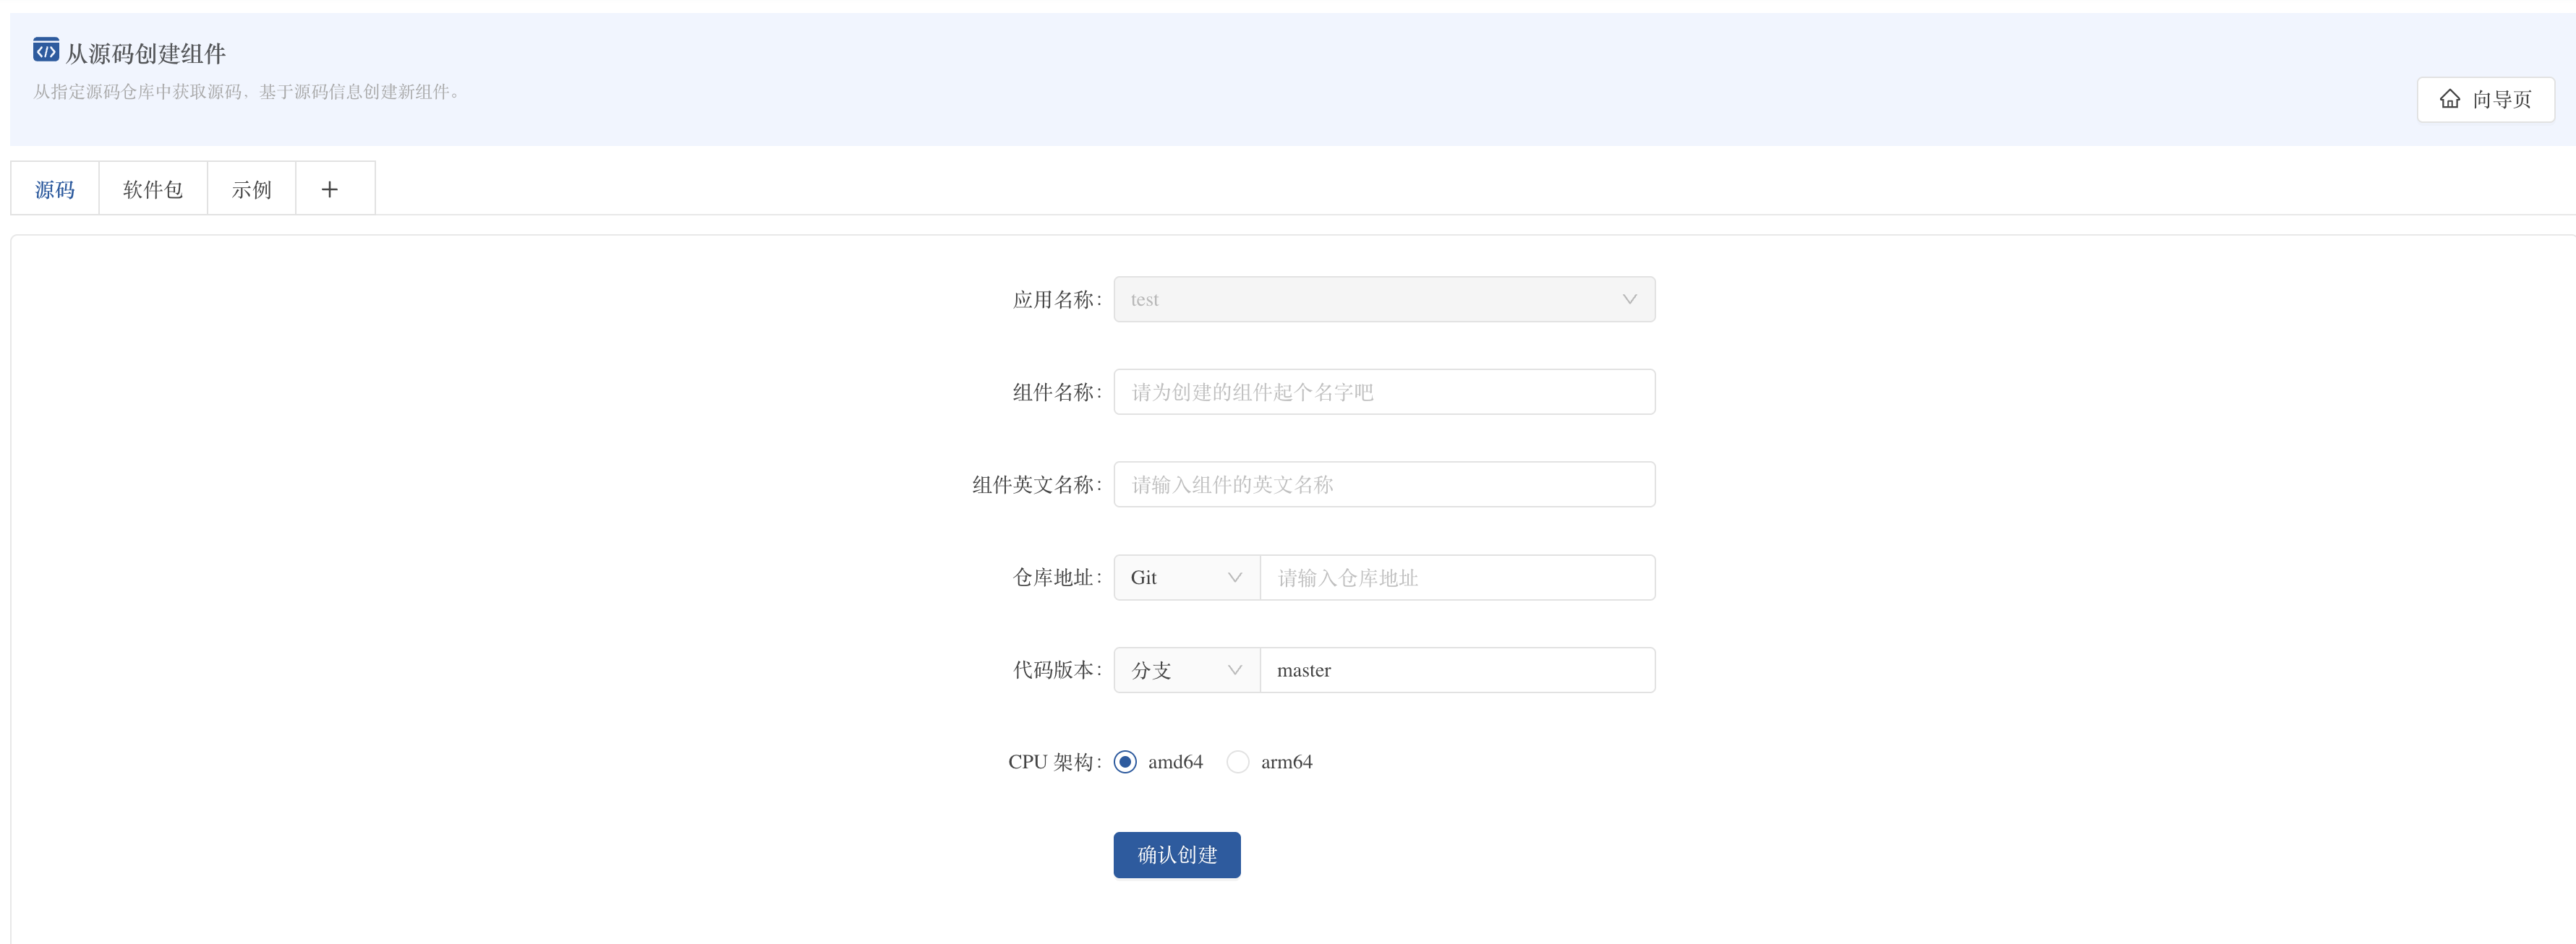Click the source code icon in header
The width and height of the screenshot is (2576, 944).
[45, 50]
